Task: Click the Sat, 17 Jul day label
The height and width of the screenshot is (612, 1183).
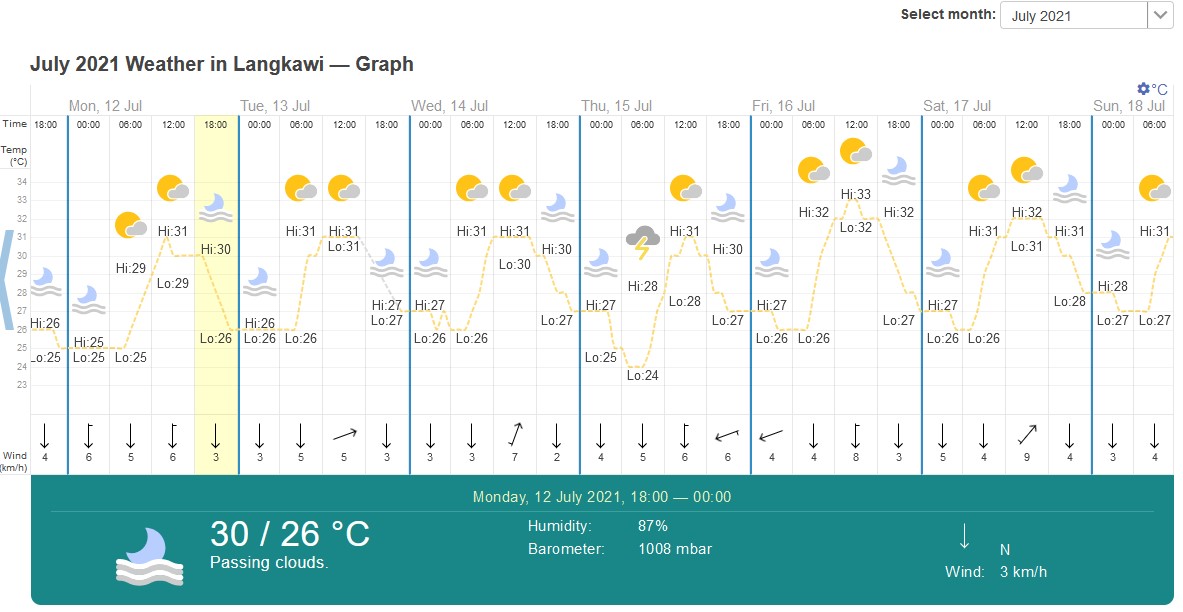Action: pos(957,106)
